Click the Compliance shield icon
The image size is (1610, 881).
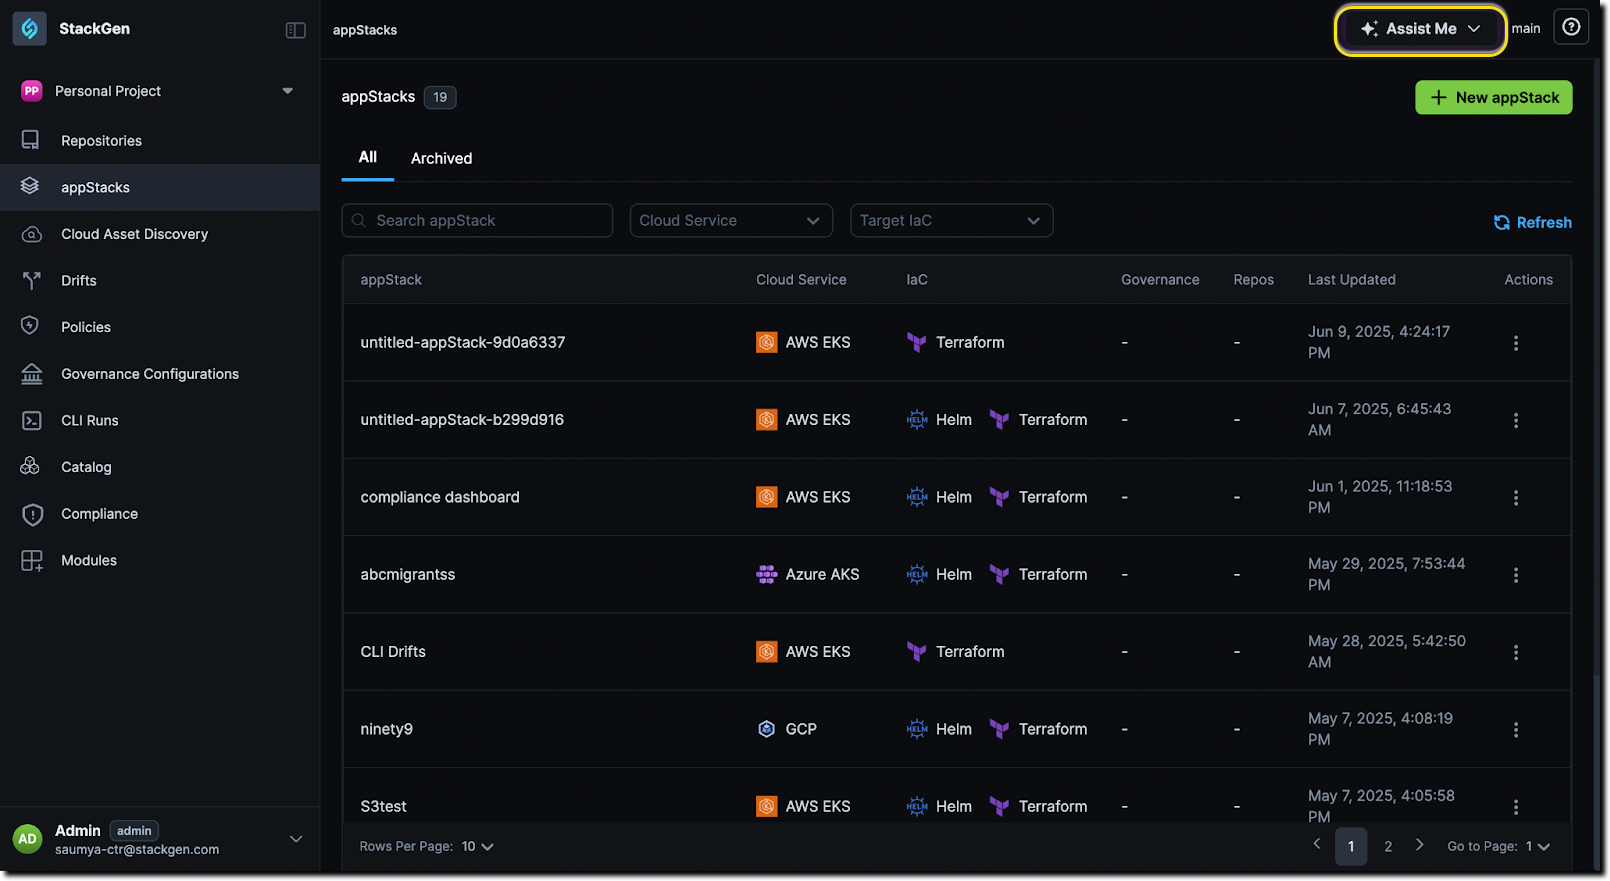pyautogui.click(x=32, y=514)
